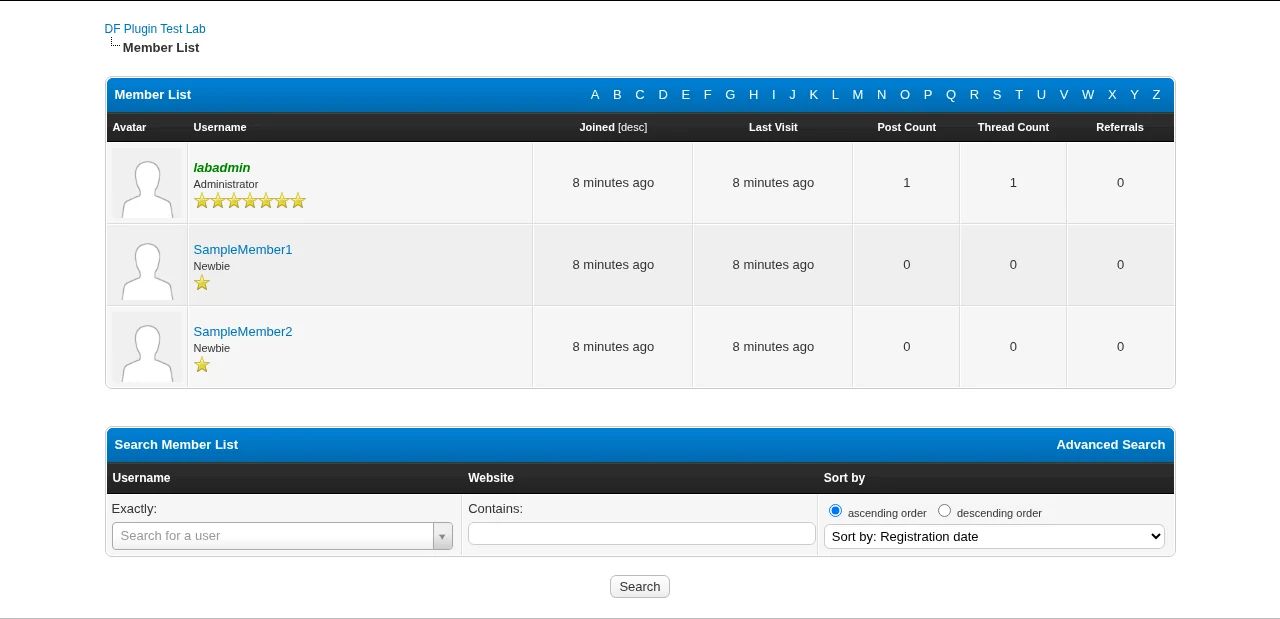Filter members by letter J
The height and width of the screenshot is (619, 1280).
pyautogui.click(x=792, y=95)
